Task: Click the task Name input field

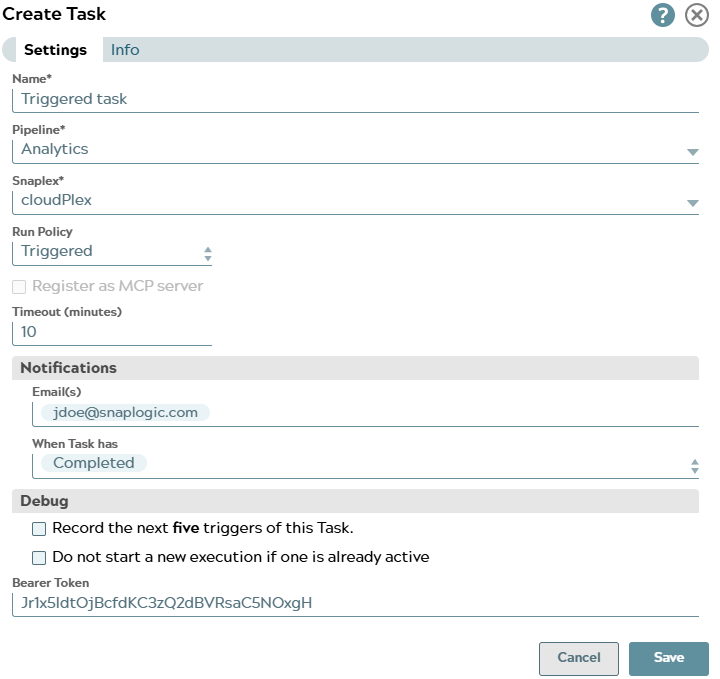Action: tap(355, 99)
